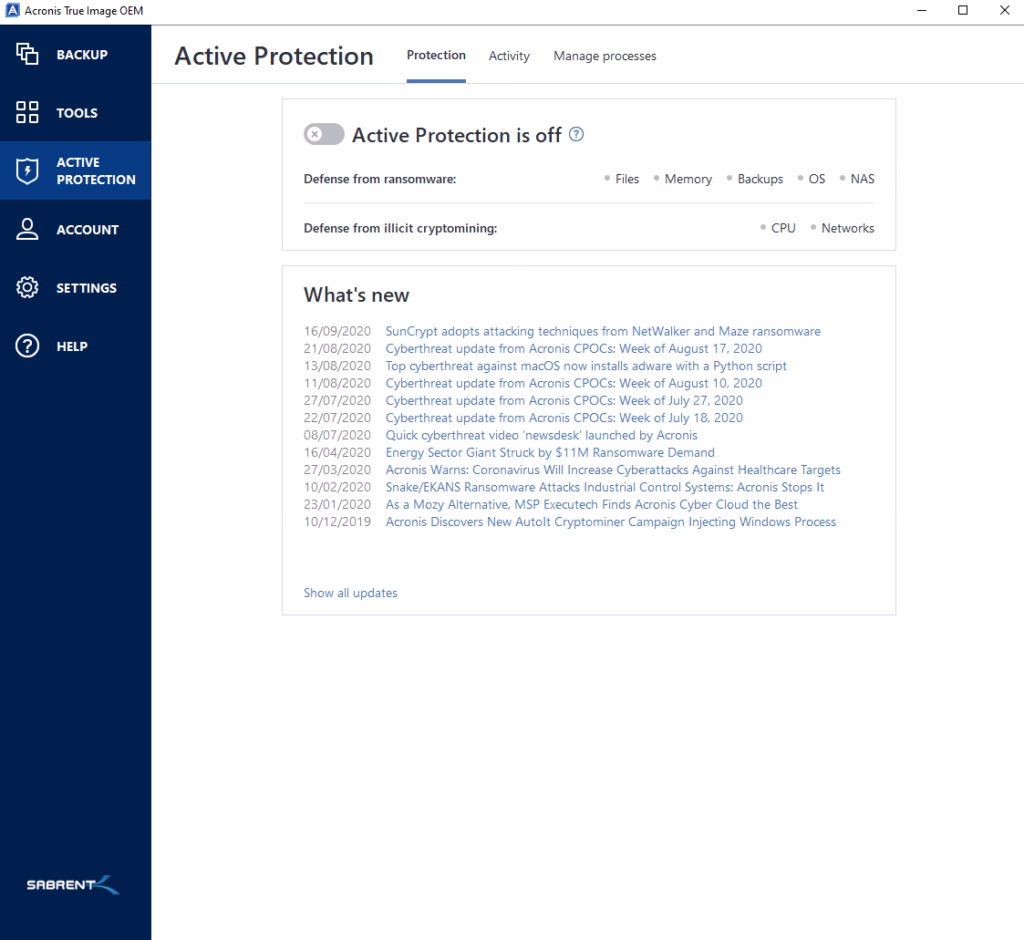Click Show all updates link
The height and width of the screenshot is (940, 1024).
tap(350, 592)
